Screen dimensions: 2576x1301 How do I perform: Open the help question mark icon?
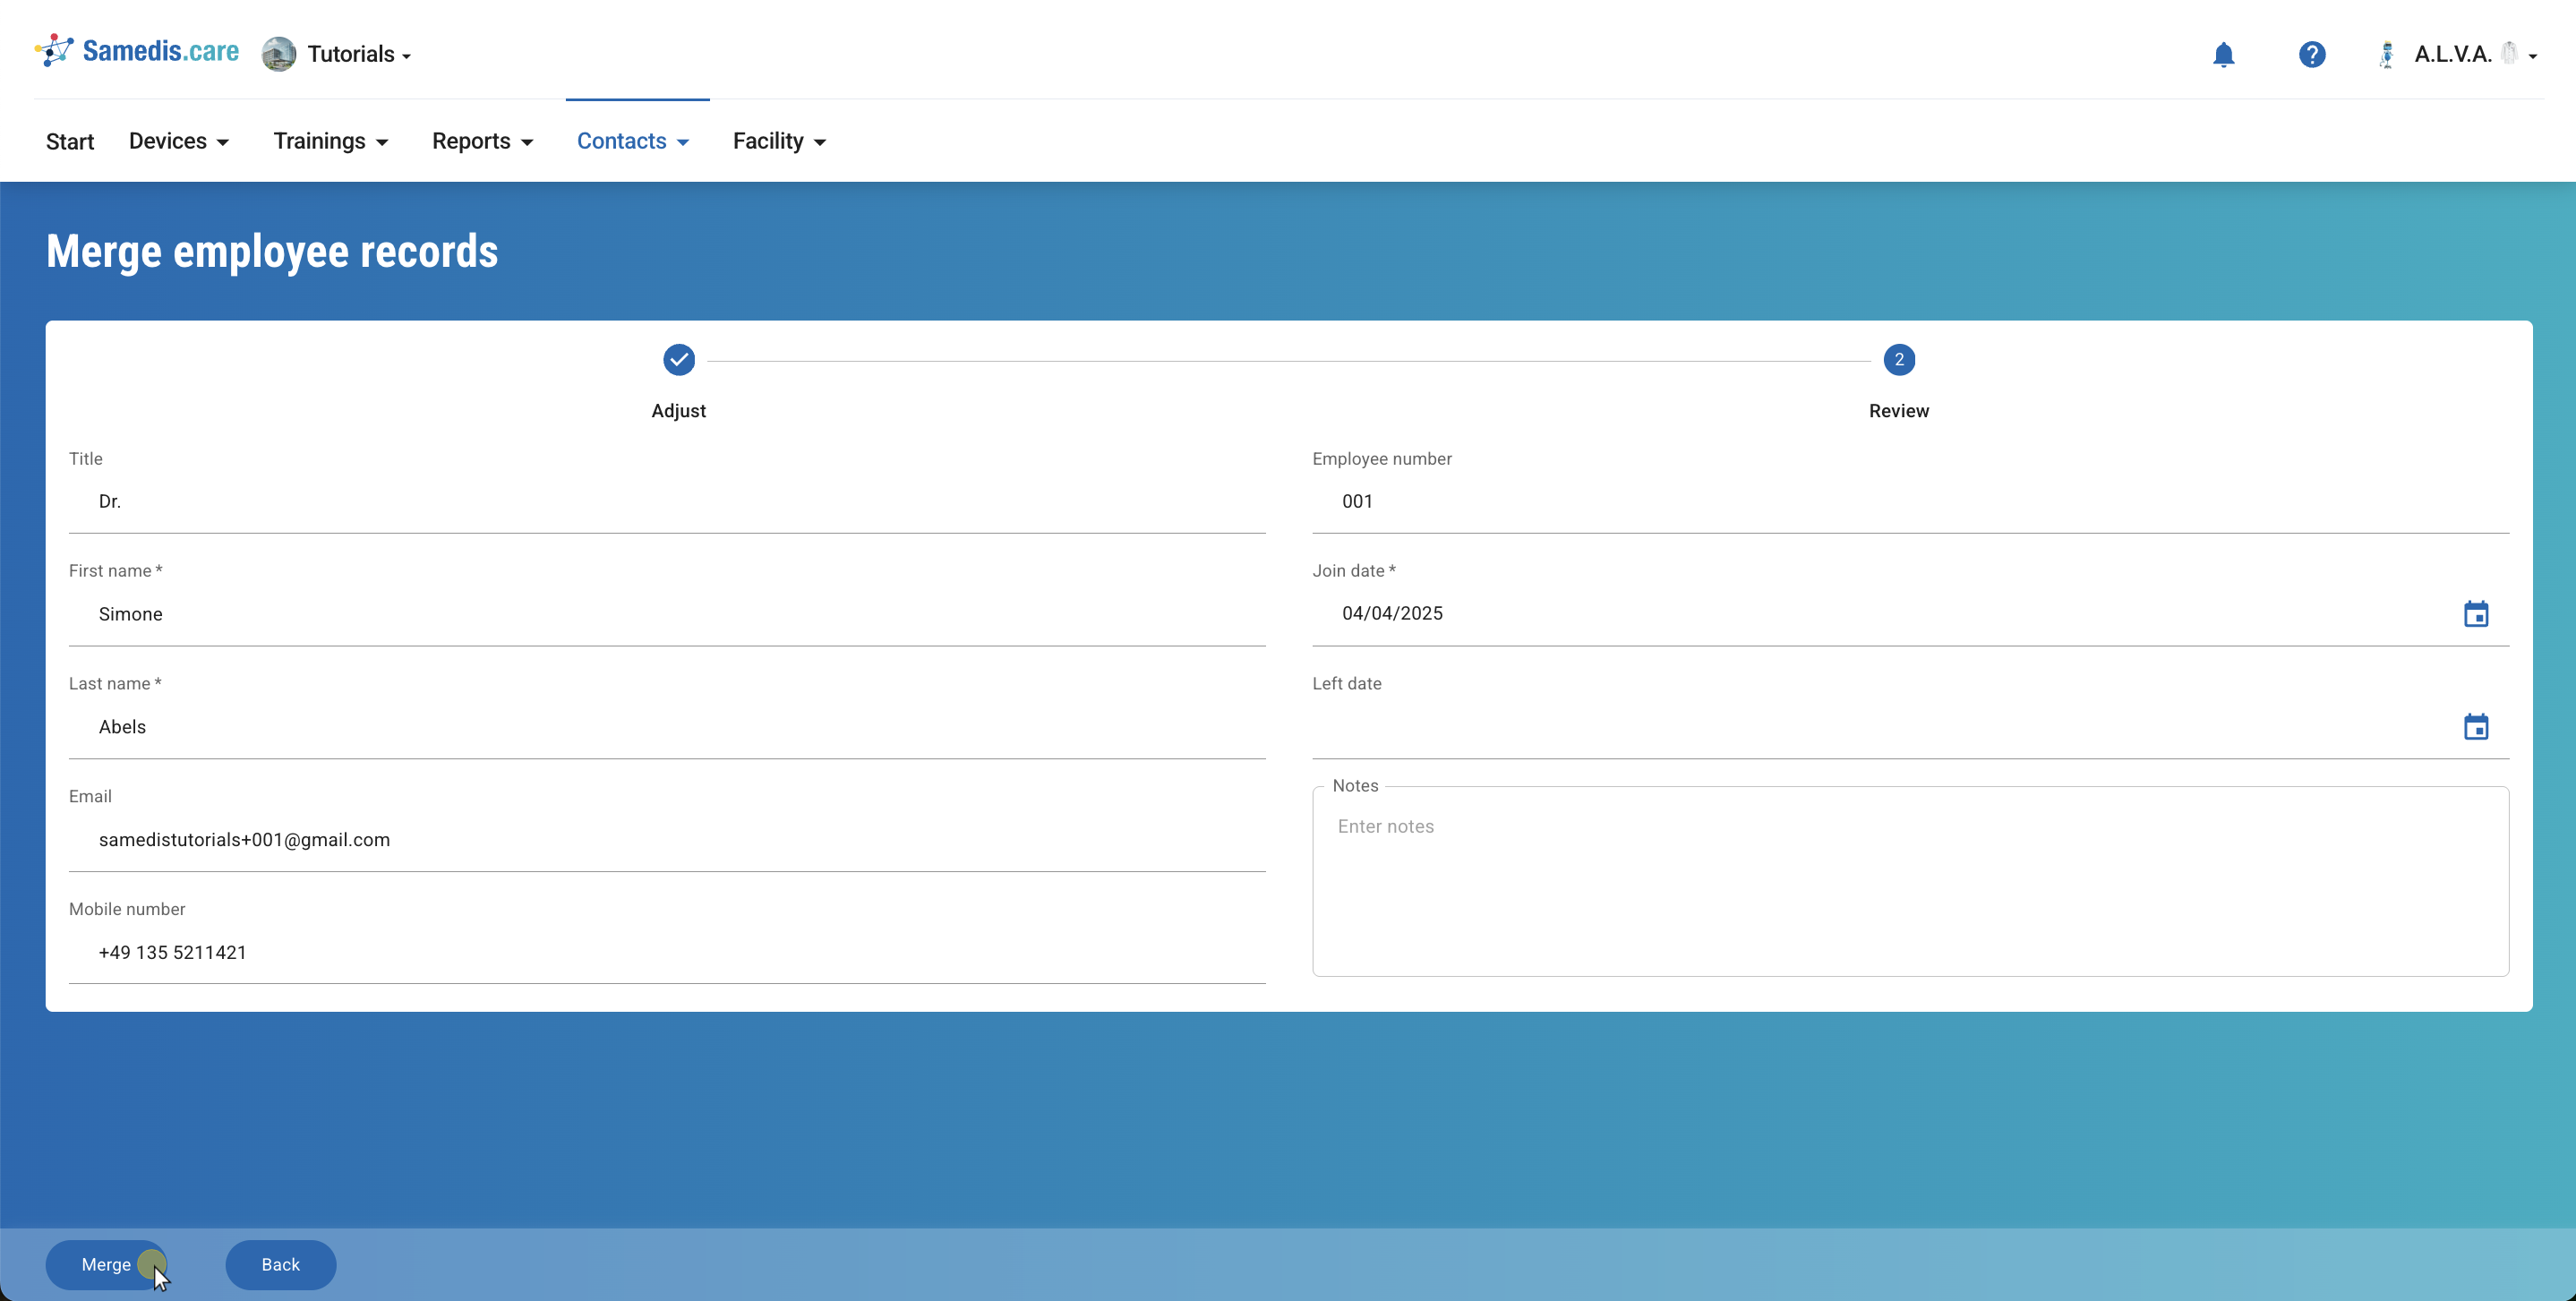pyautogui.click(x=2311, y=54)
